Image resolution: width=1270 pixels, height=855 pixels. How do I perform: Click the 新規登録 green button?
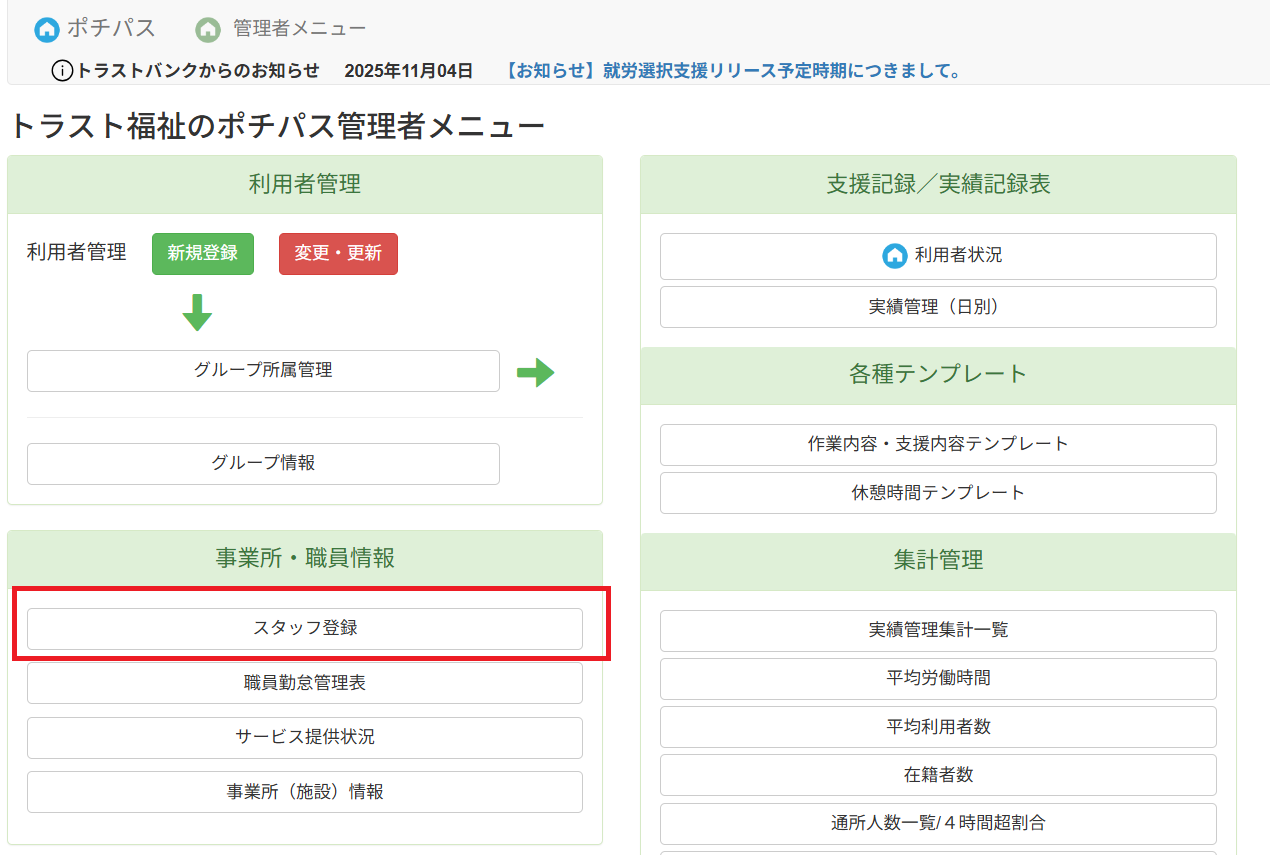tap(202, 254)
